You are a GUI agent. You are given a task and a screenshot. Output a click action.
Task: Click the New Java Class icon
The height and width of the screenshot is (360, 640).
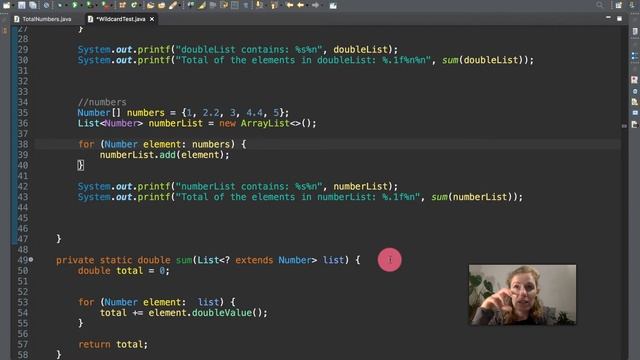[134, 5]
